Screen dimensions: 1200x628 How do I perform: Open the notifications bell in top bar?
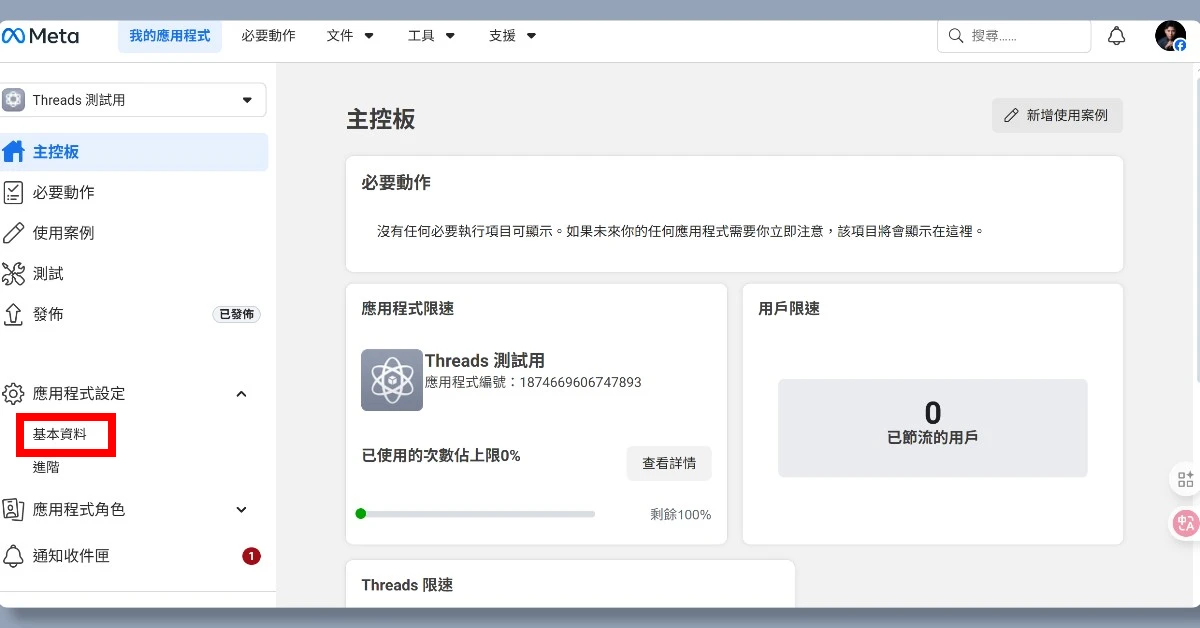pos(1116,36)
